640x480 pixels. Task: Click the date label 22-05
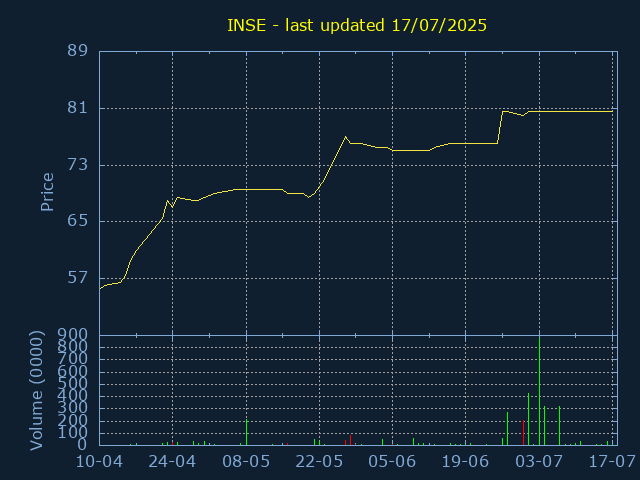(319, 462)
